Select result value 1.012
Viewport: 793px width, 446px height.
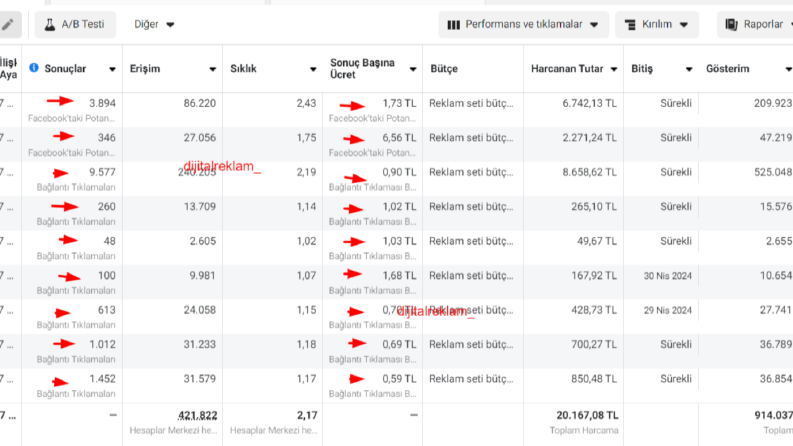click(102, 344)
